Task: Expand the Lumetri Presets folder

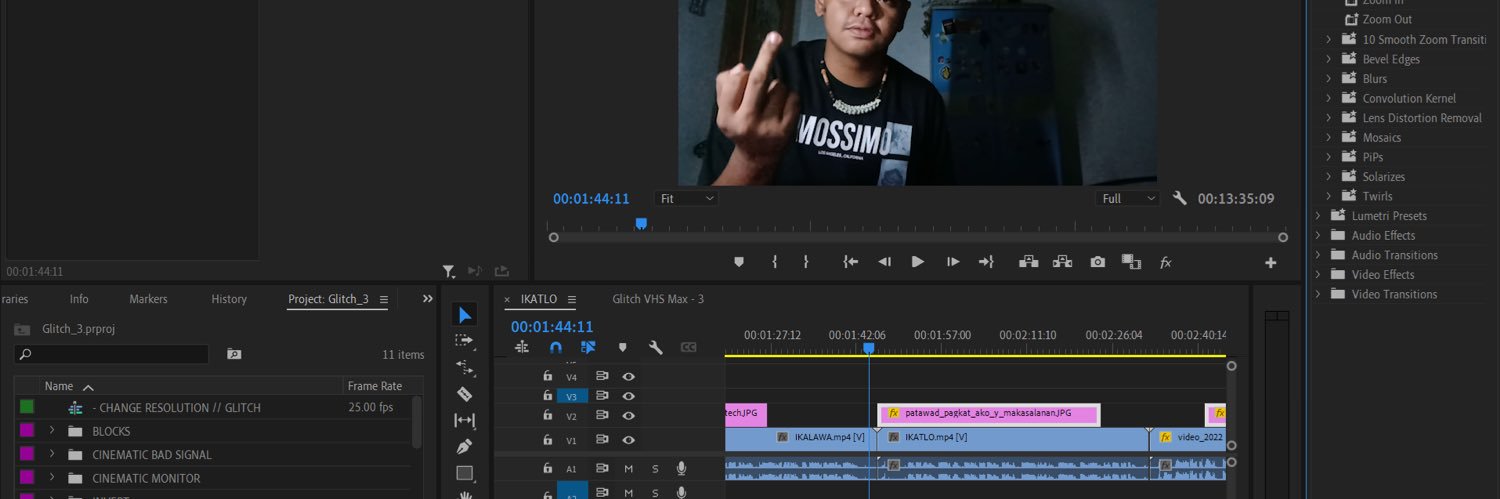Action: [x=1318, y=216]
